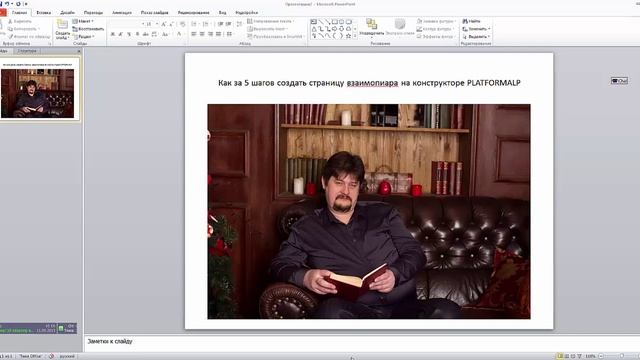The image size is (640, 360).
Task: Apply numbered list formatting
Action: pyautogui.click(x=206, y=24)
